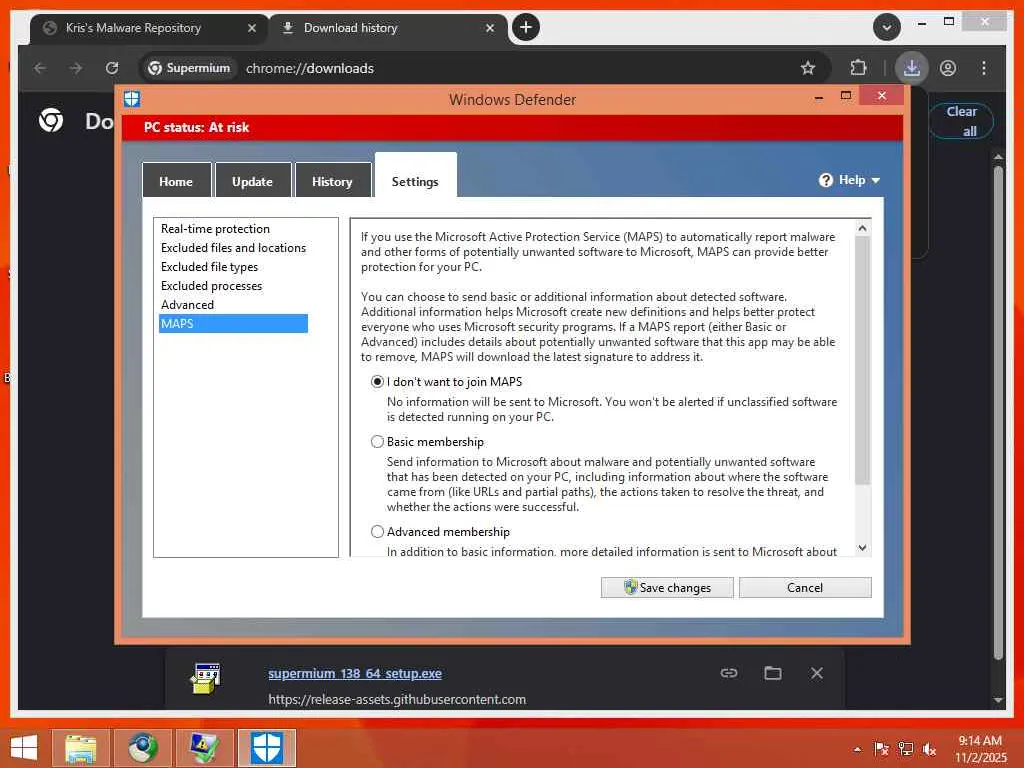Select Advanced in the settings list

(x=187, y=304)
